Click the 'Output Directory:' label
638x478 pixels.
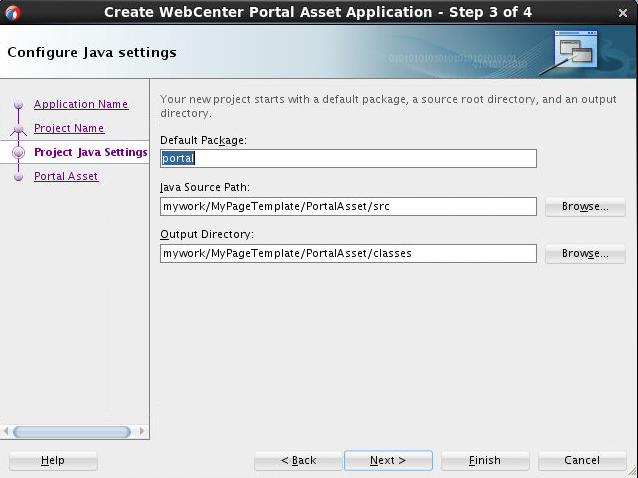[207, 235]
